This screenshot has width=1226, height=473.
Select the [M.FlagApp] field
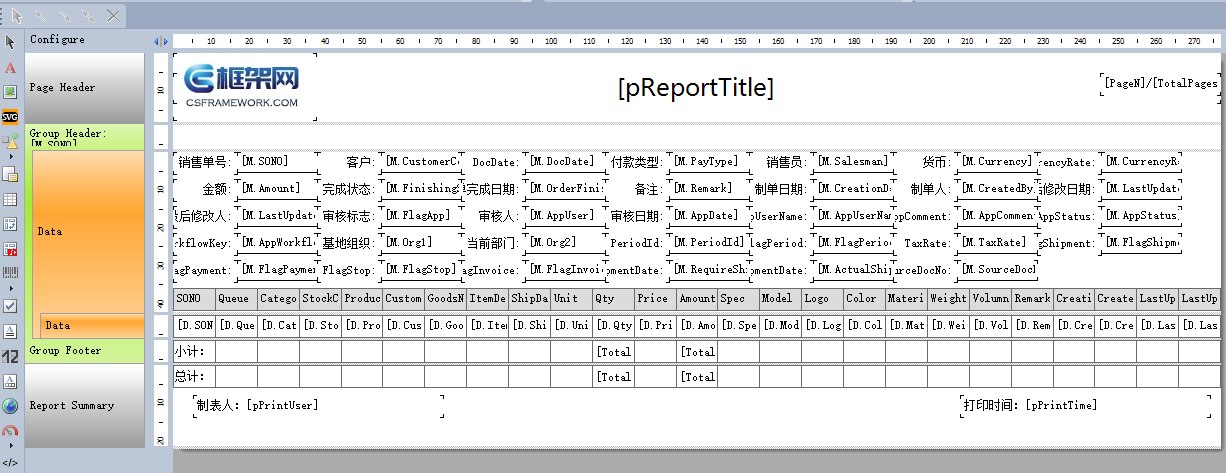tap(421, 215)
